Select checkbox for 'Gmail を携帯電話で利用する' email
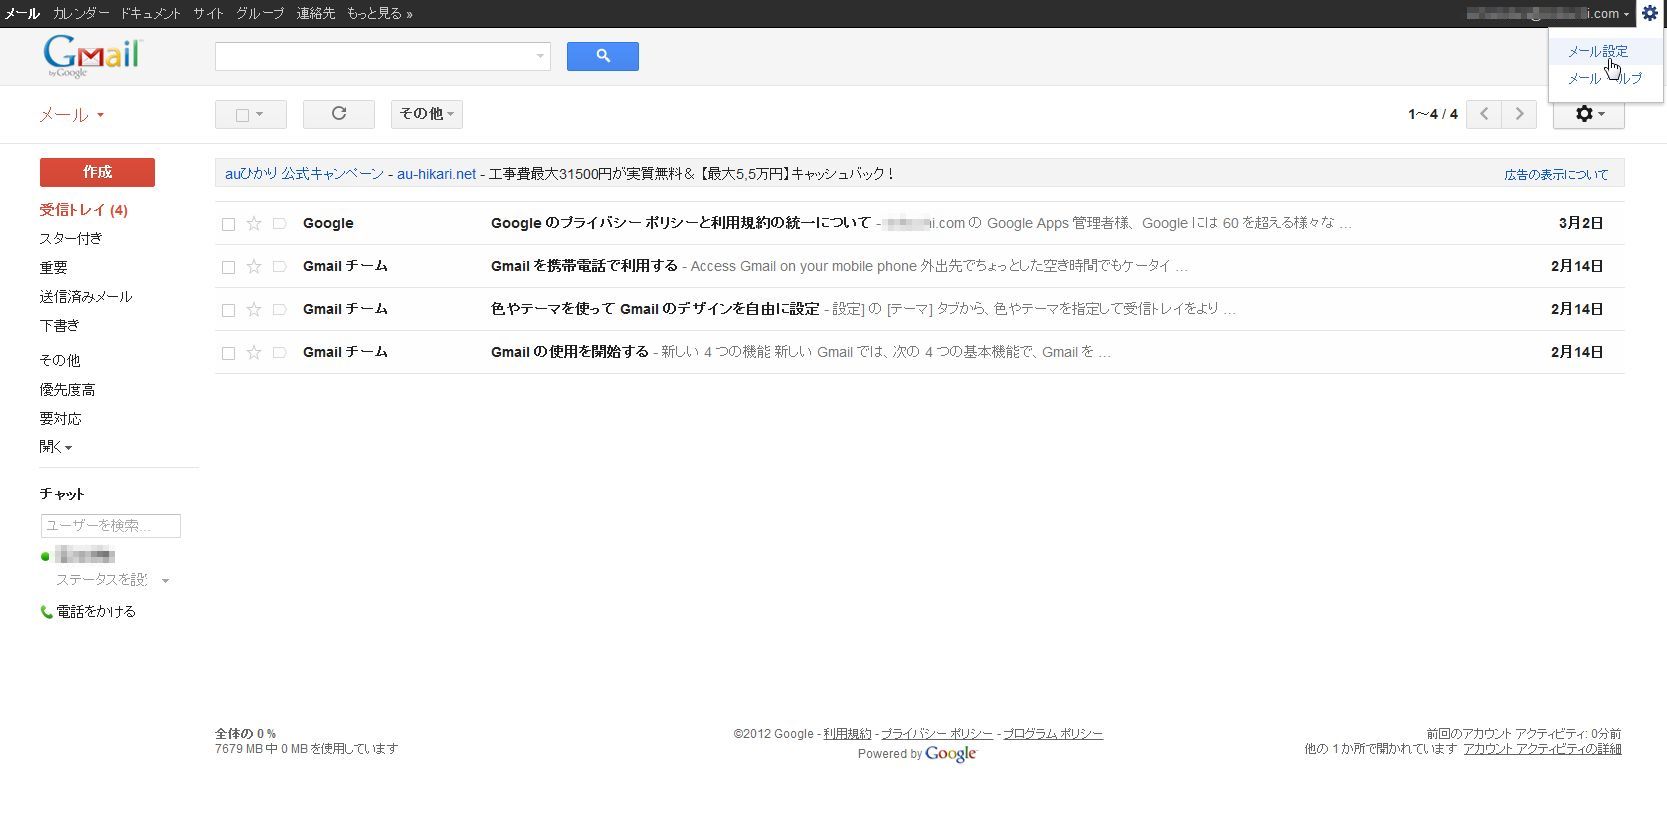Viewport: 1667px width, 838px height. (x=228, y=267)
